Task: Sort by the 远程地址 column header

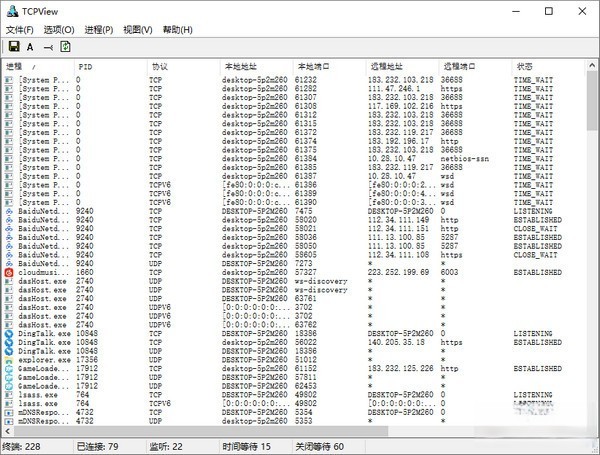Action: click(403, 67)
